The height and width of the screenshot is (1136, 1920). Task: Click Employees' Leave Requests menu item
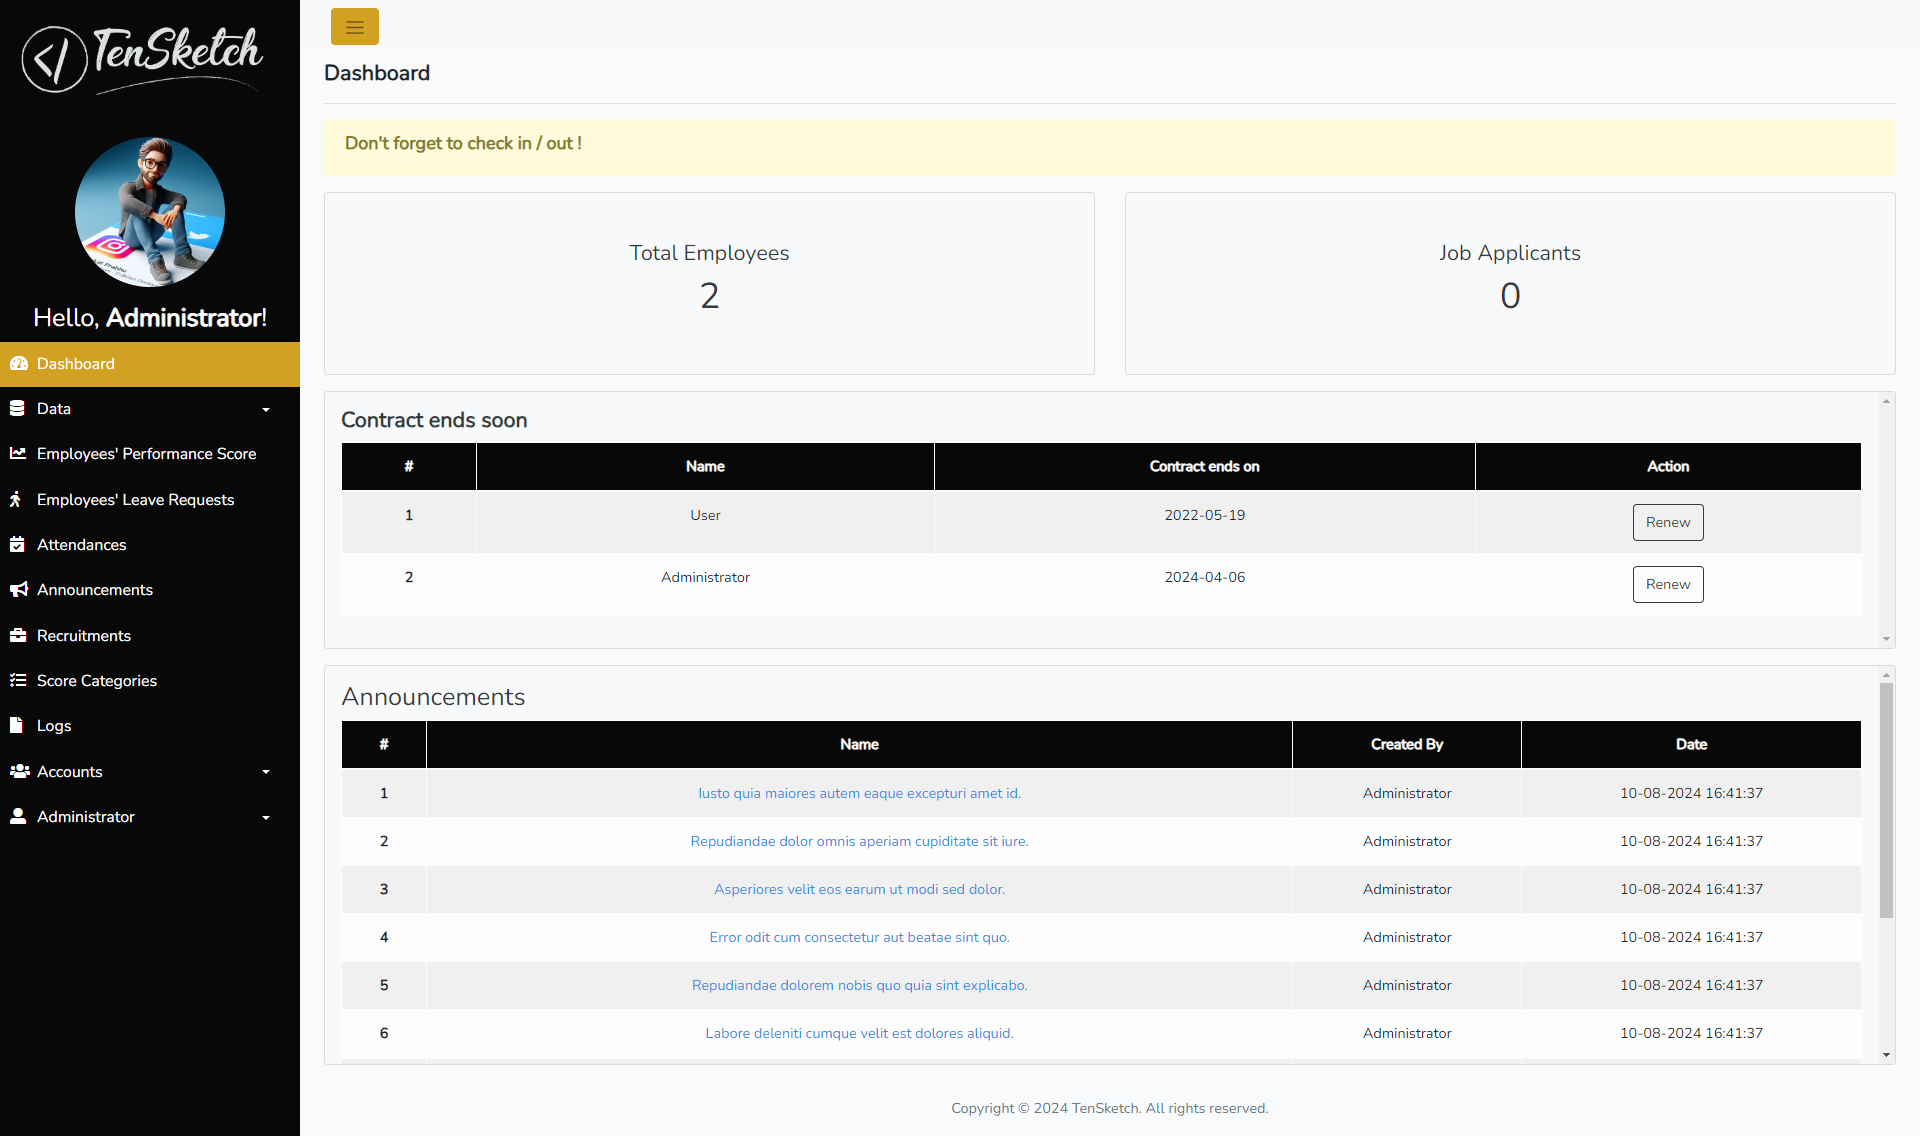(x=135, y=499)
